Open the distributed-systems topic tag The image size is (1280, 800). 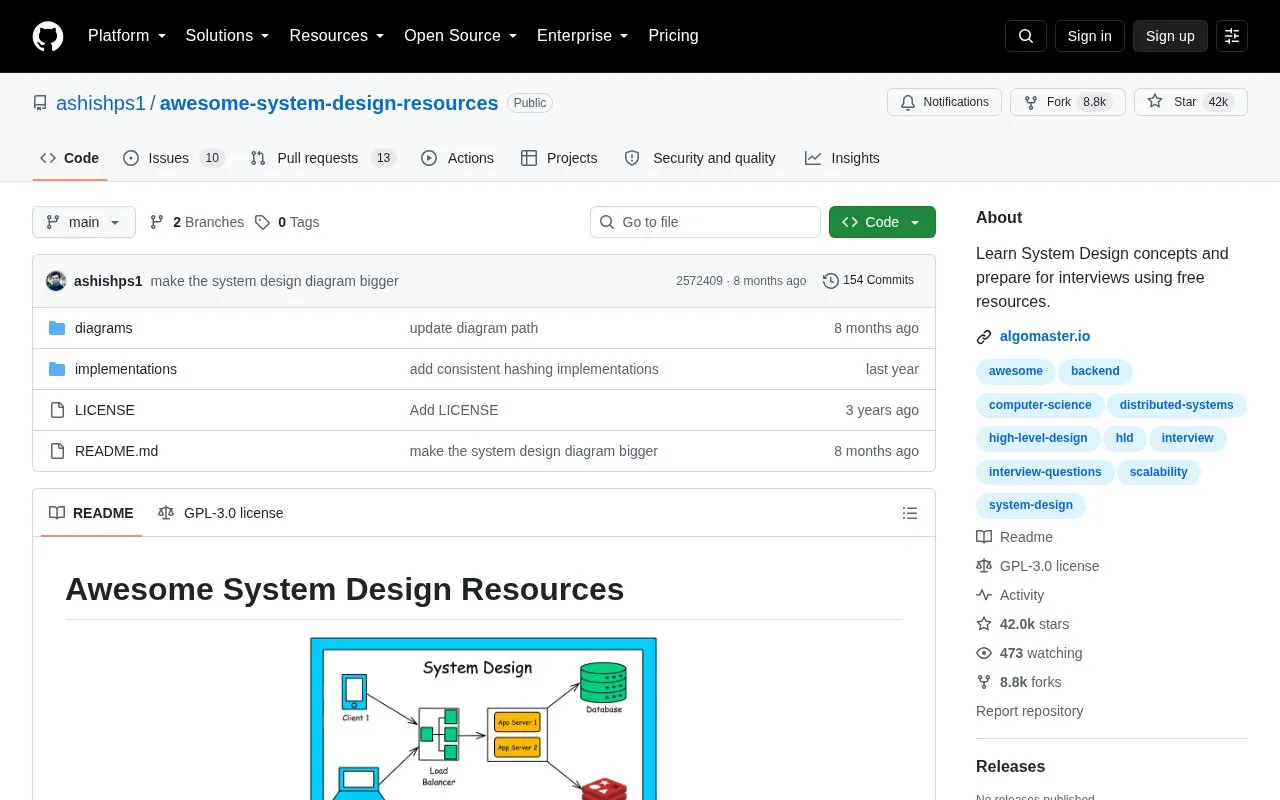coord(1177,405)
